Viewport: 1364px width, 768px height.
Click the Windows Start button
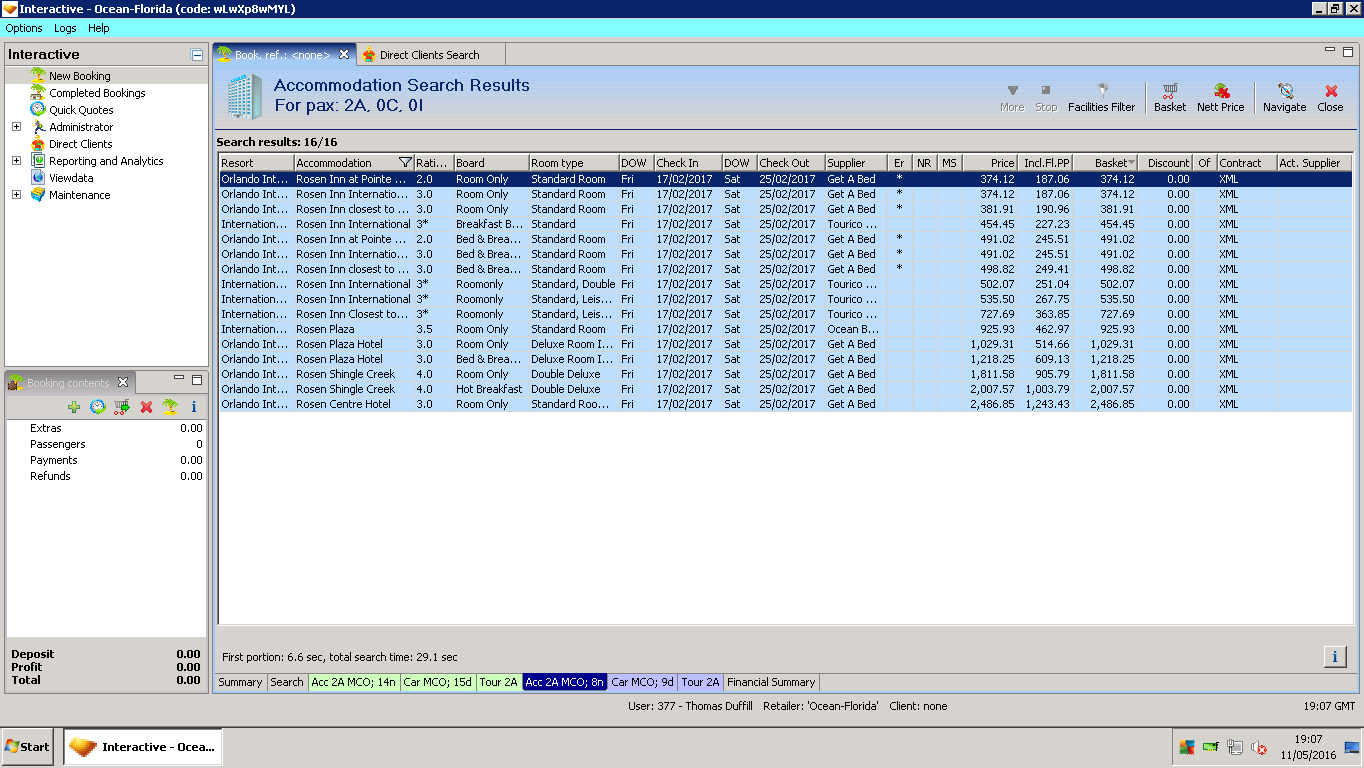[x=28, y=746]
